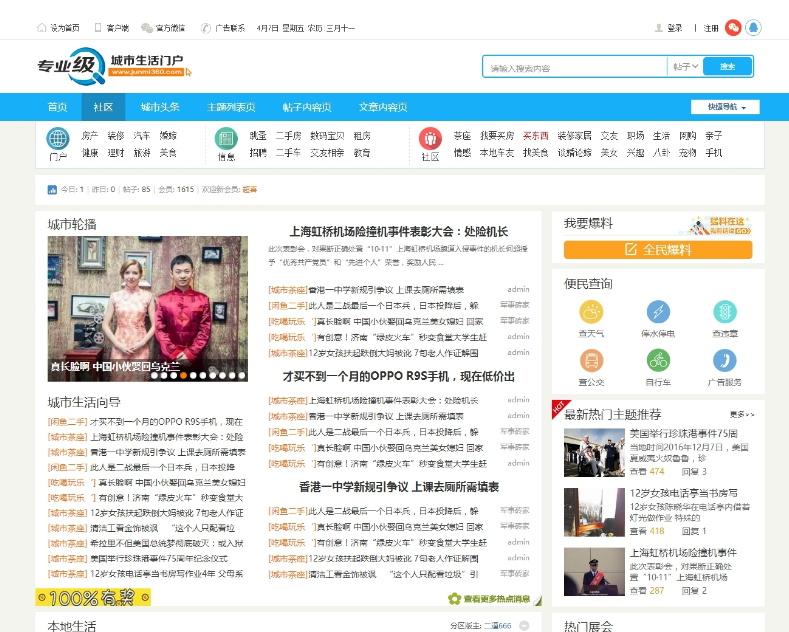Open headline 才买不到一个月的OPPO R9S手机
Image resolution: width=789 pixels, height=632 pixels.
(x=398, y=376)
